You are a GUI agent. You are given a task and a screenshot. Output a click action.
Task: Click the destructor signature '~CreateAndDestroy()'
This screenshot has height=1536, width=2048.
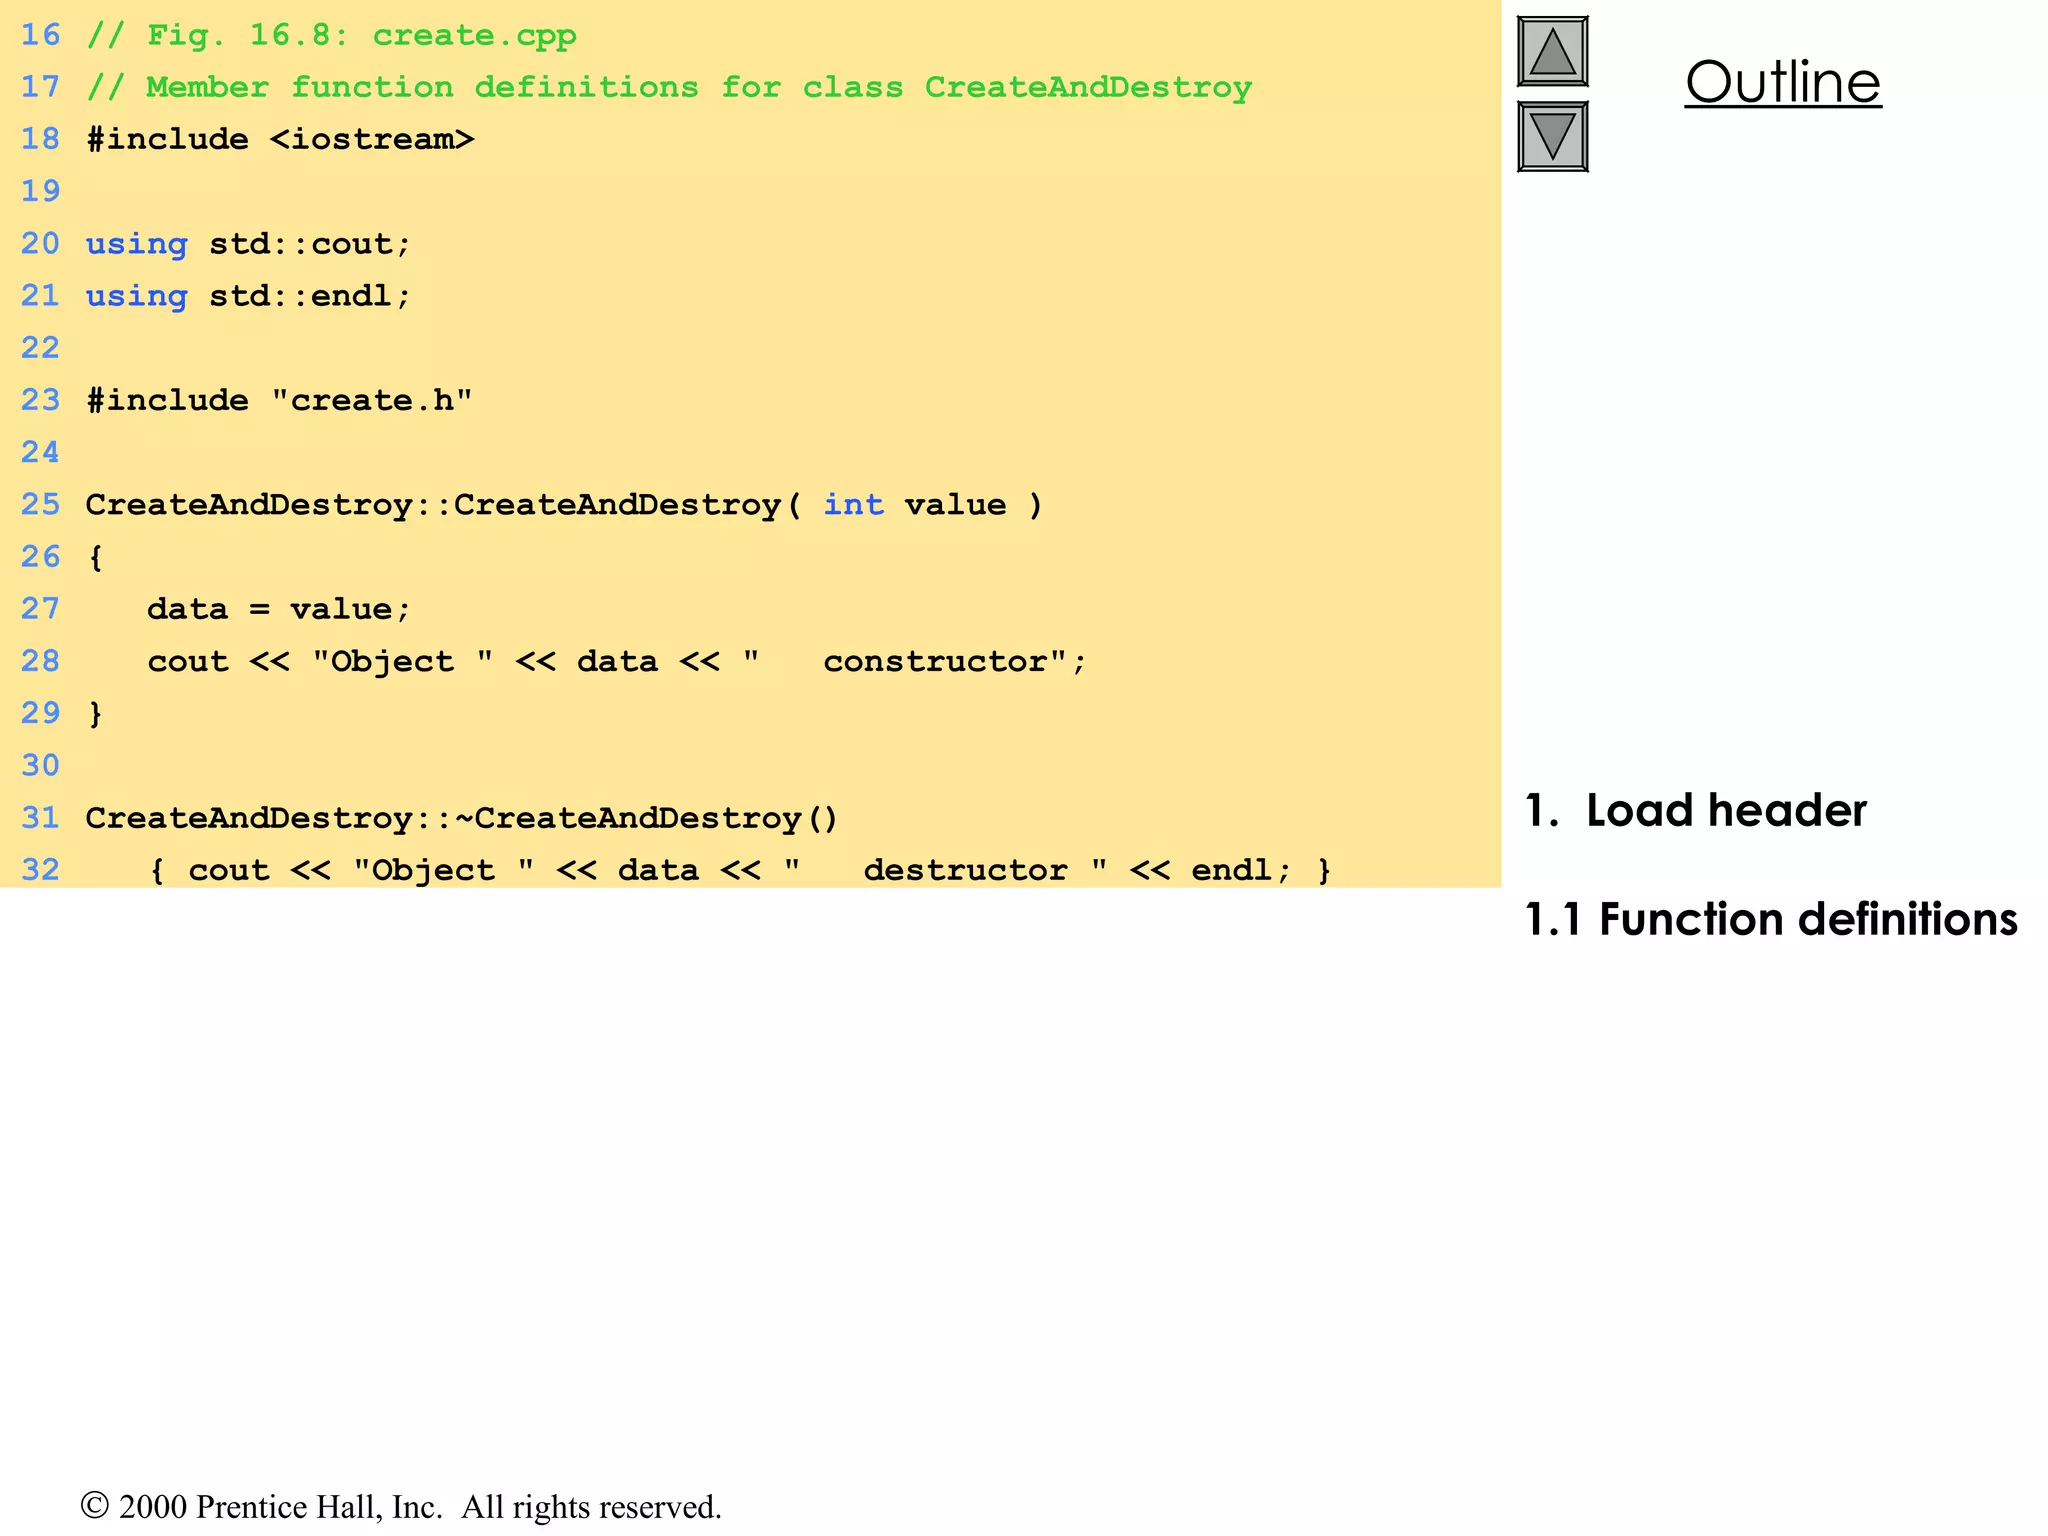(x=646, y=819)
